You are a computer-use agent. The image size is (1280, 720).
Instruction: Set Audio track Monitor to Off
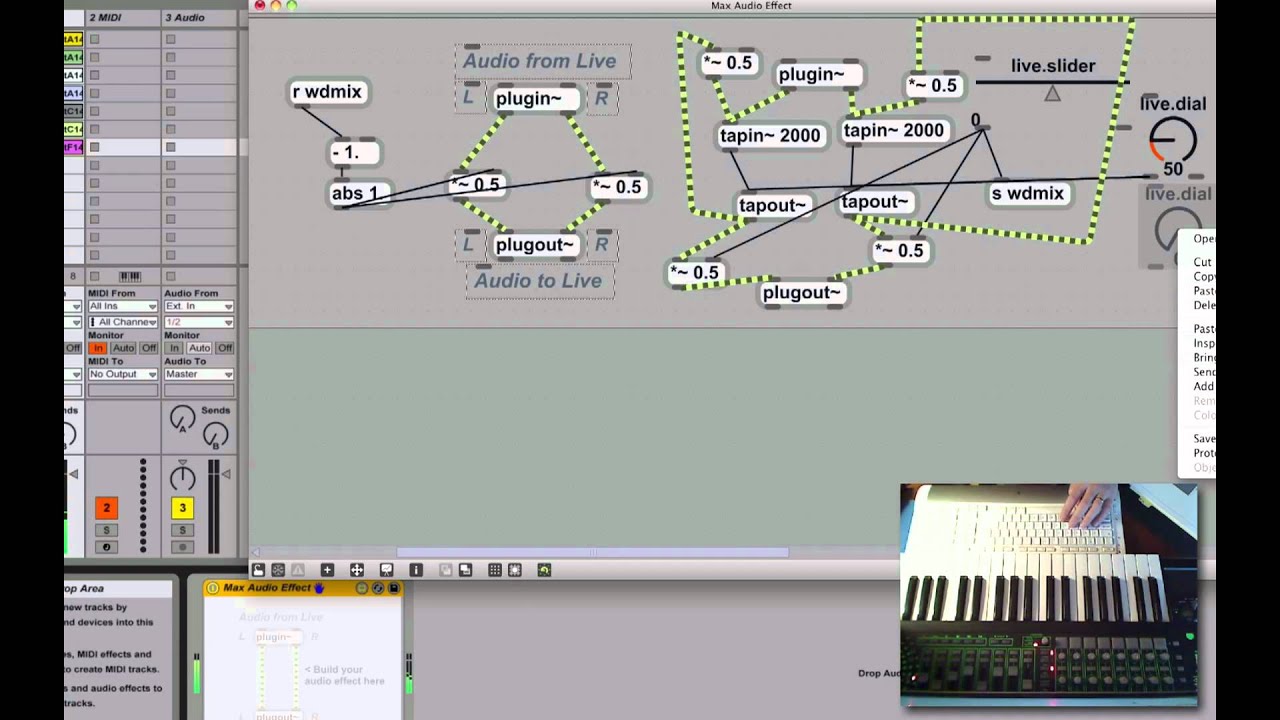(224, 348)
